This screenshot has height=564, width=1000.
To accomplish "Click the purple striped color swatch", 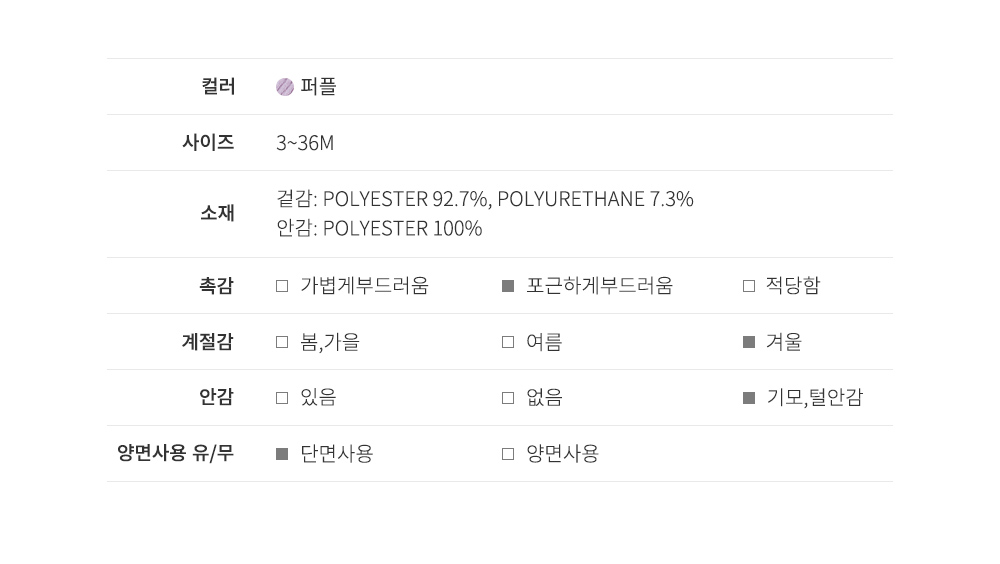I will pos(285,87).
